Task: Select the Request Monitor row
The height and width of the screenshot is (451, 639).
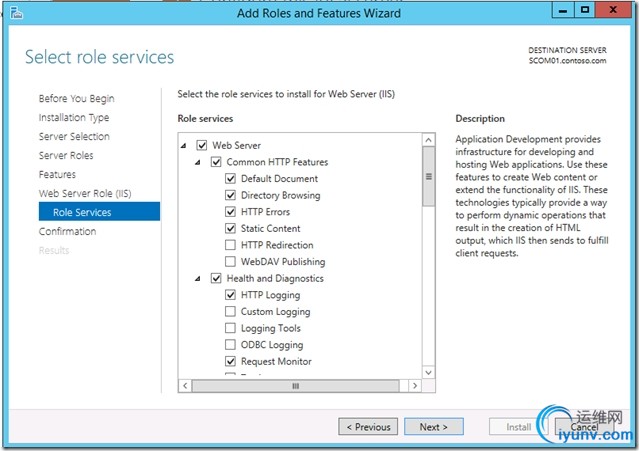Action: click(276, 361)
